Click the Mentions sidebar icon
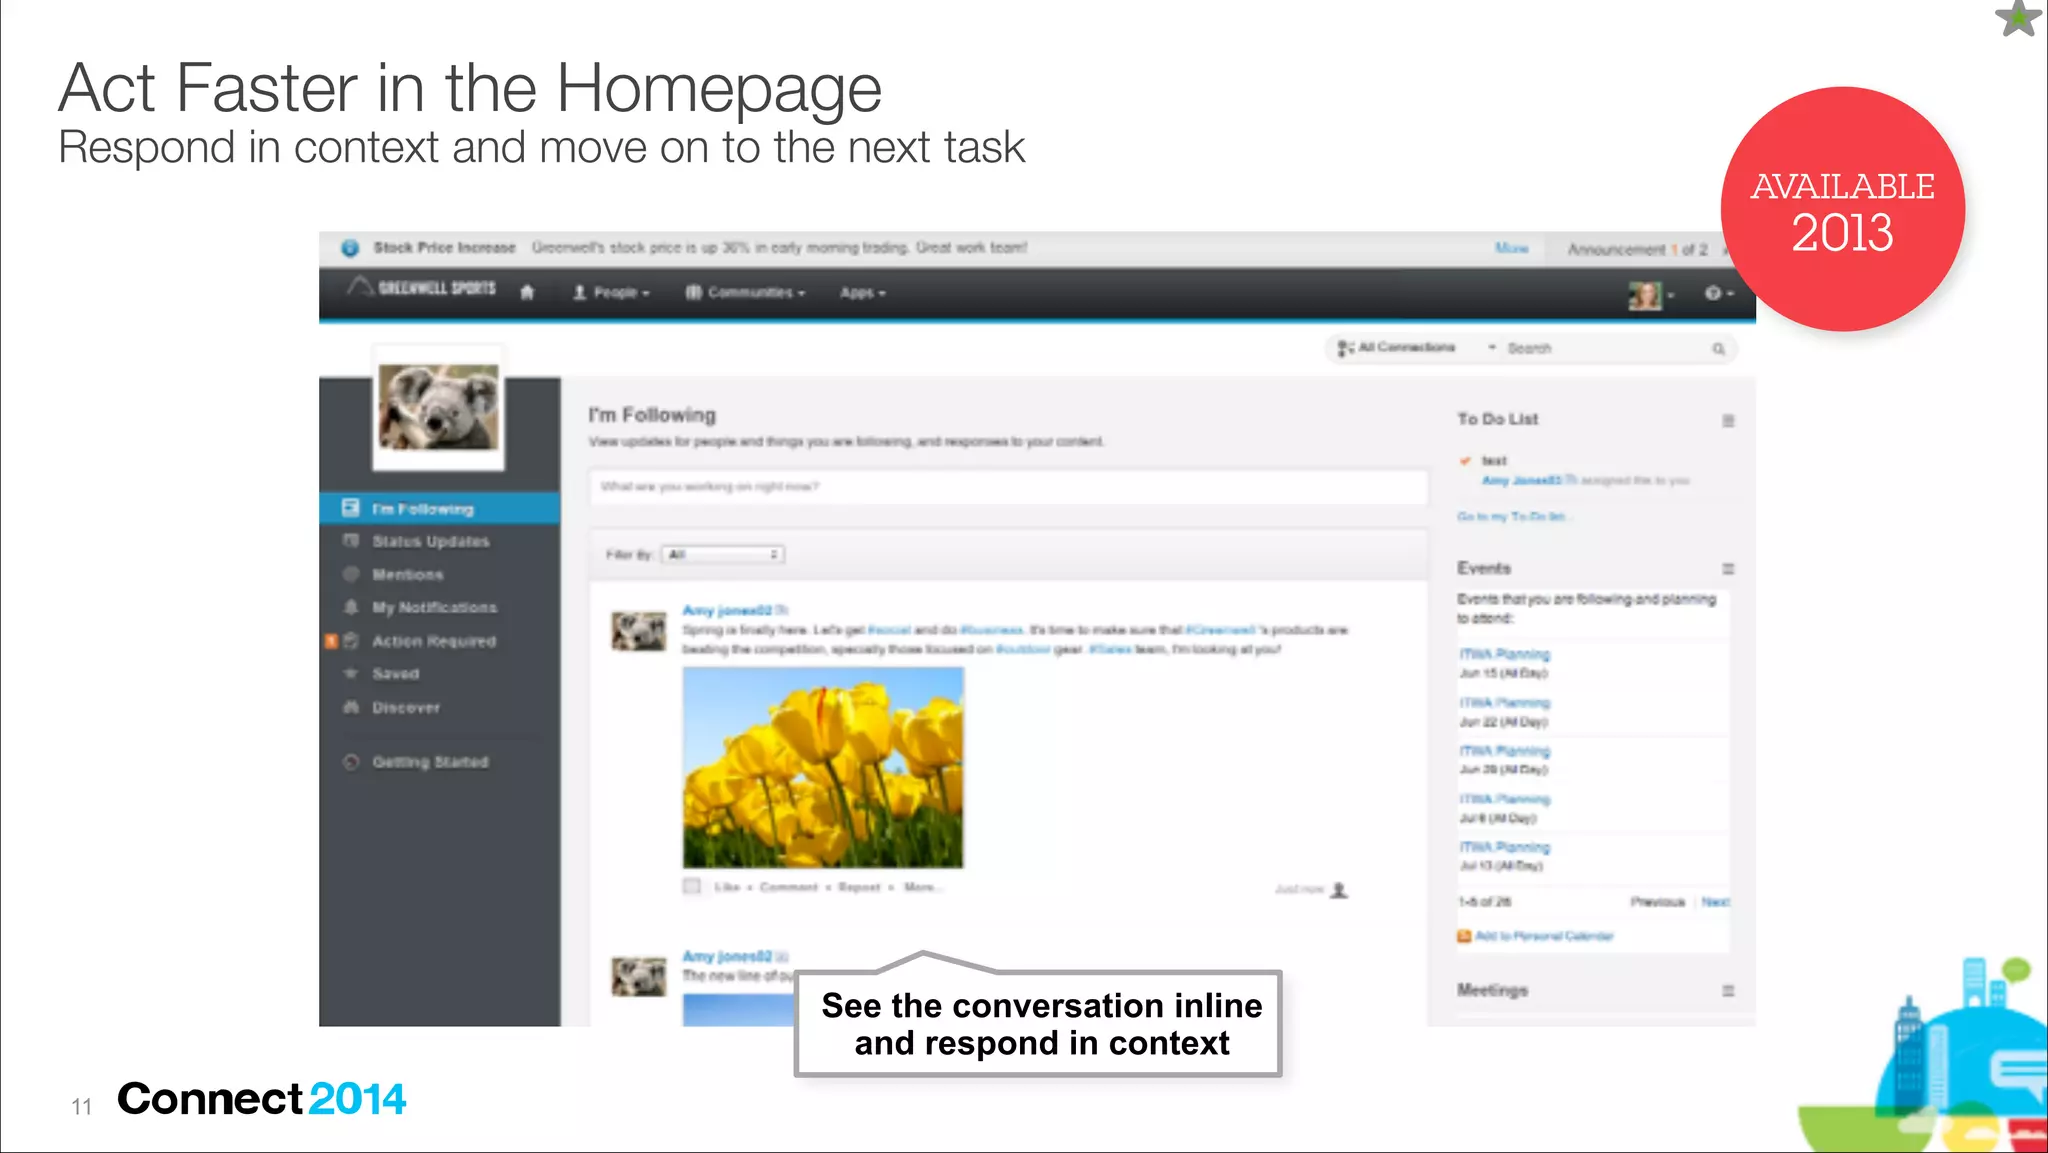This screenshot has height=1153, width=2048. pos(350,574)
